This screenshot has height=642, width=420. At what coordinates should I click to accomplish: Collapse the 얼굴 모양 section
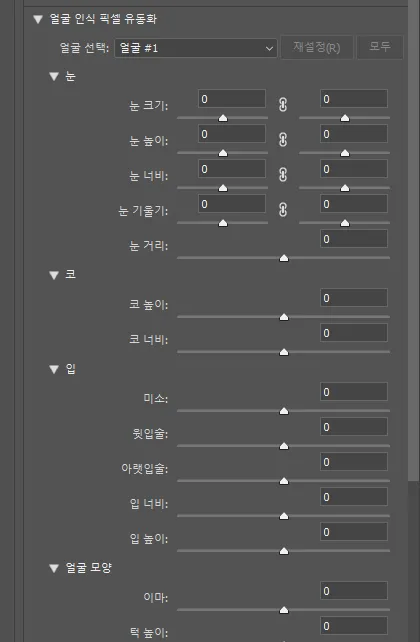tap(54, 568)
